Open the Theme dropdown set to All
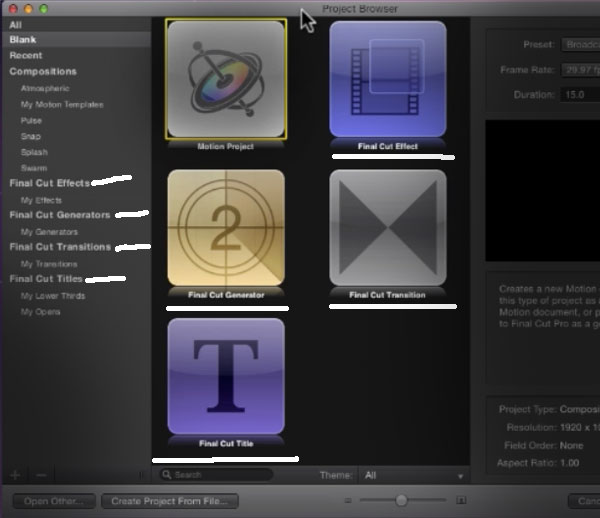Image resolution: width=600 pixels, height=518 pixels. click(413, 476)
